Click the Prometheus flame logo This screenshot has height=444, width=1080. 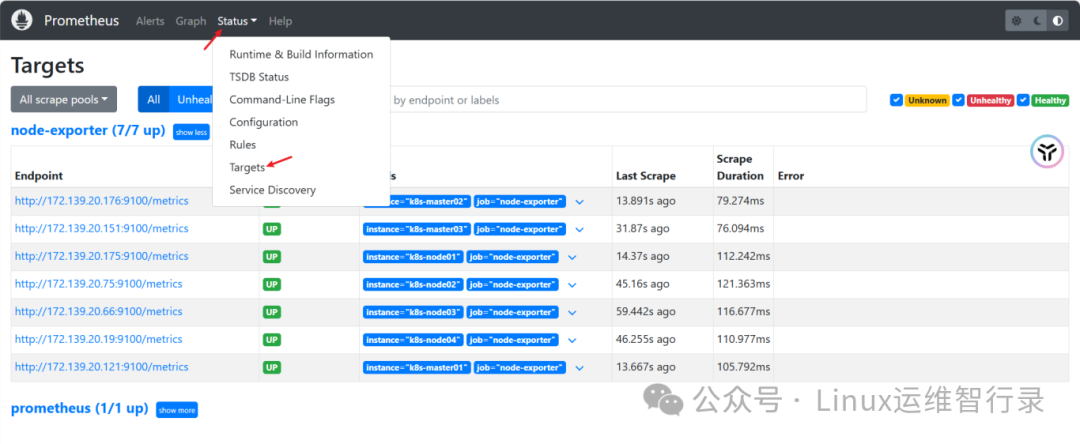(x=21, y=20)
